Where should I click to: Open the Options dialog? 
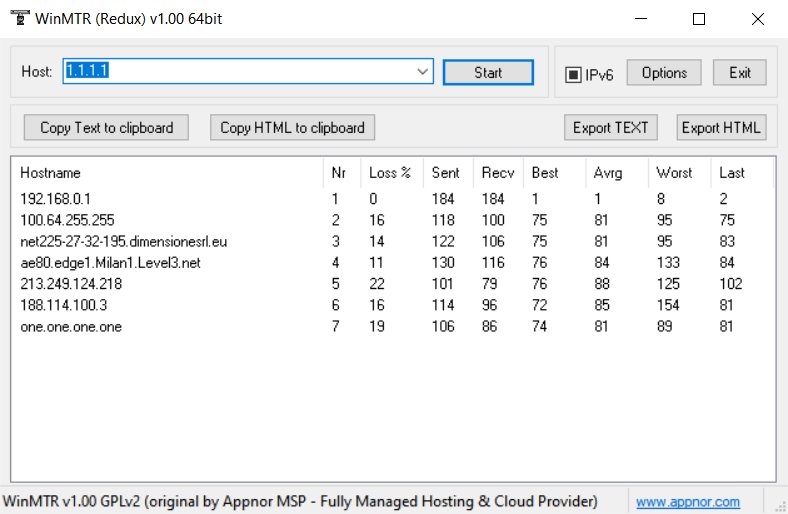pos(664,73)
